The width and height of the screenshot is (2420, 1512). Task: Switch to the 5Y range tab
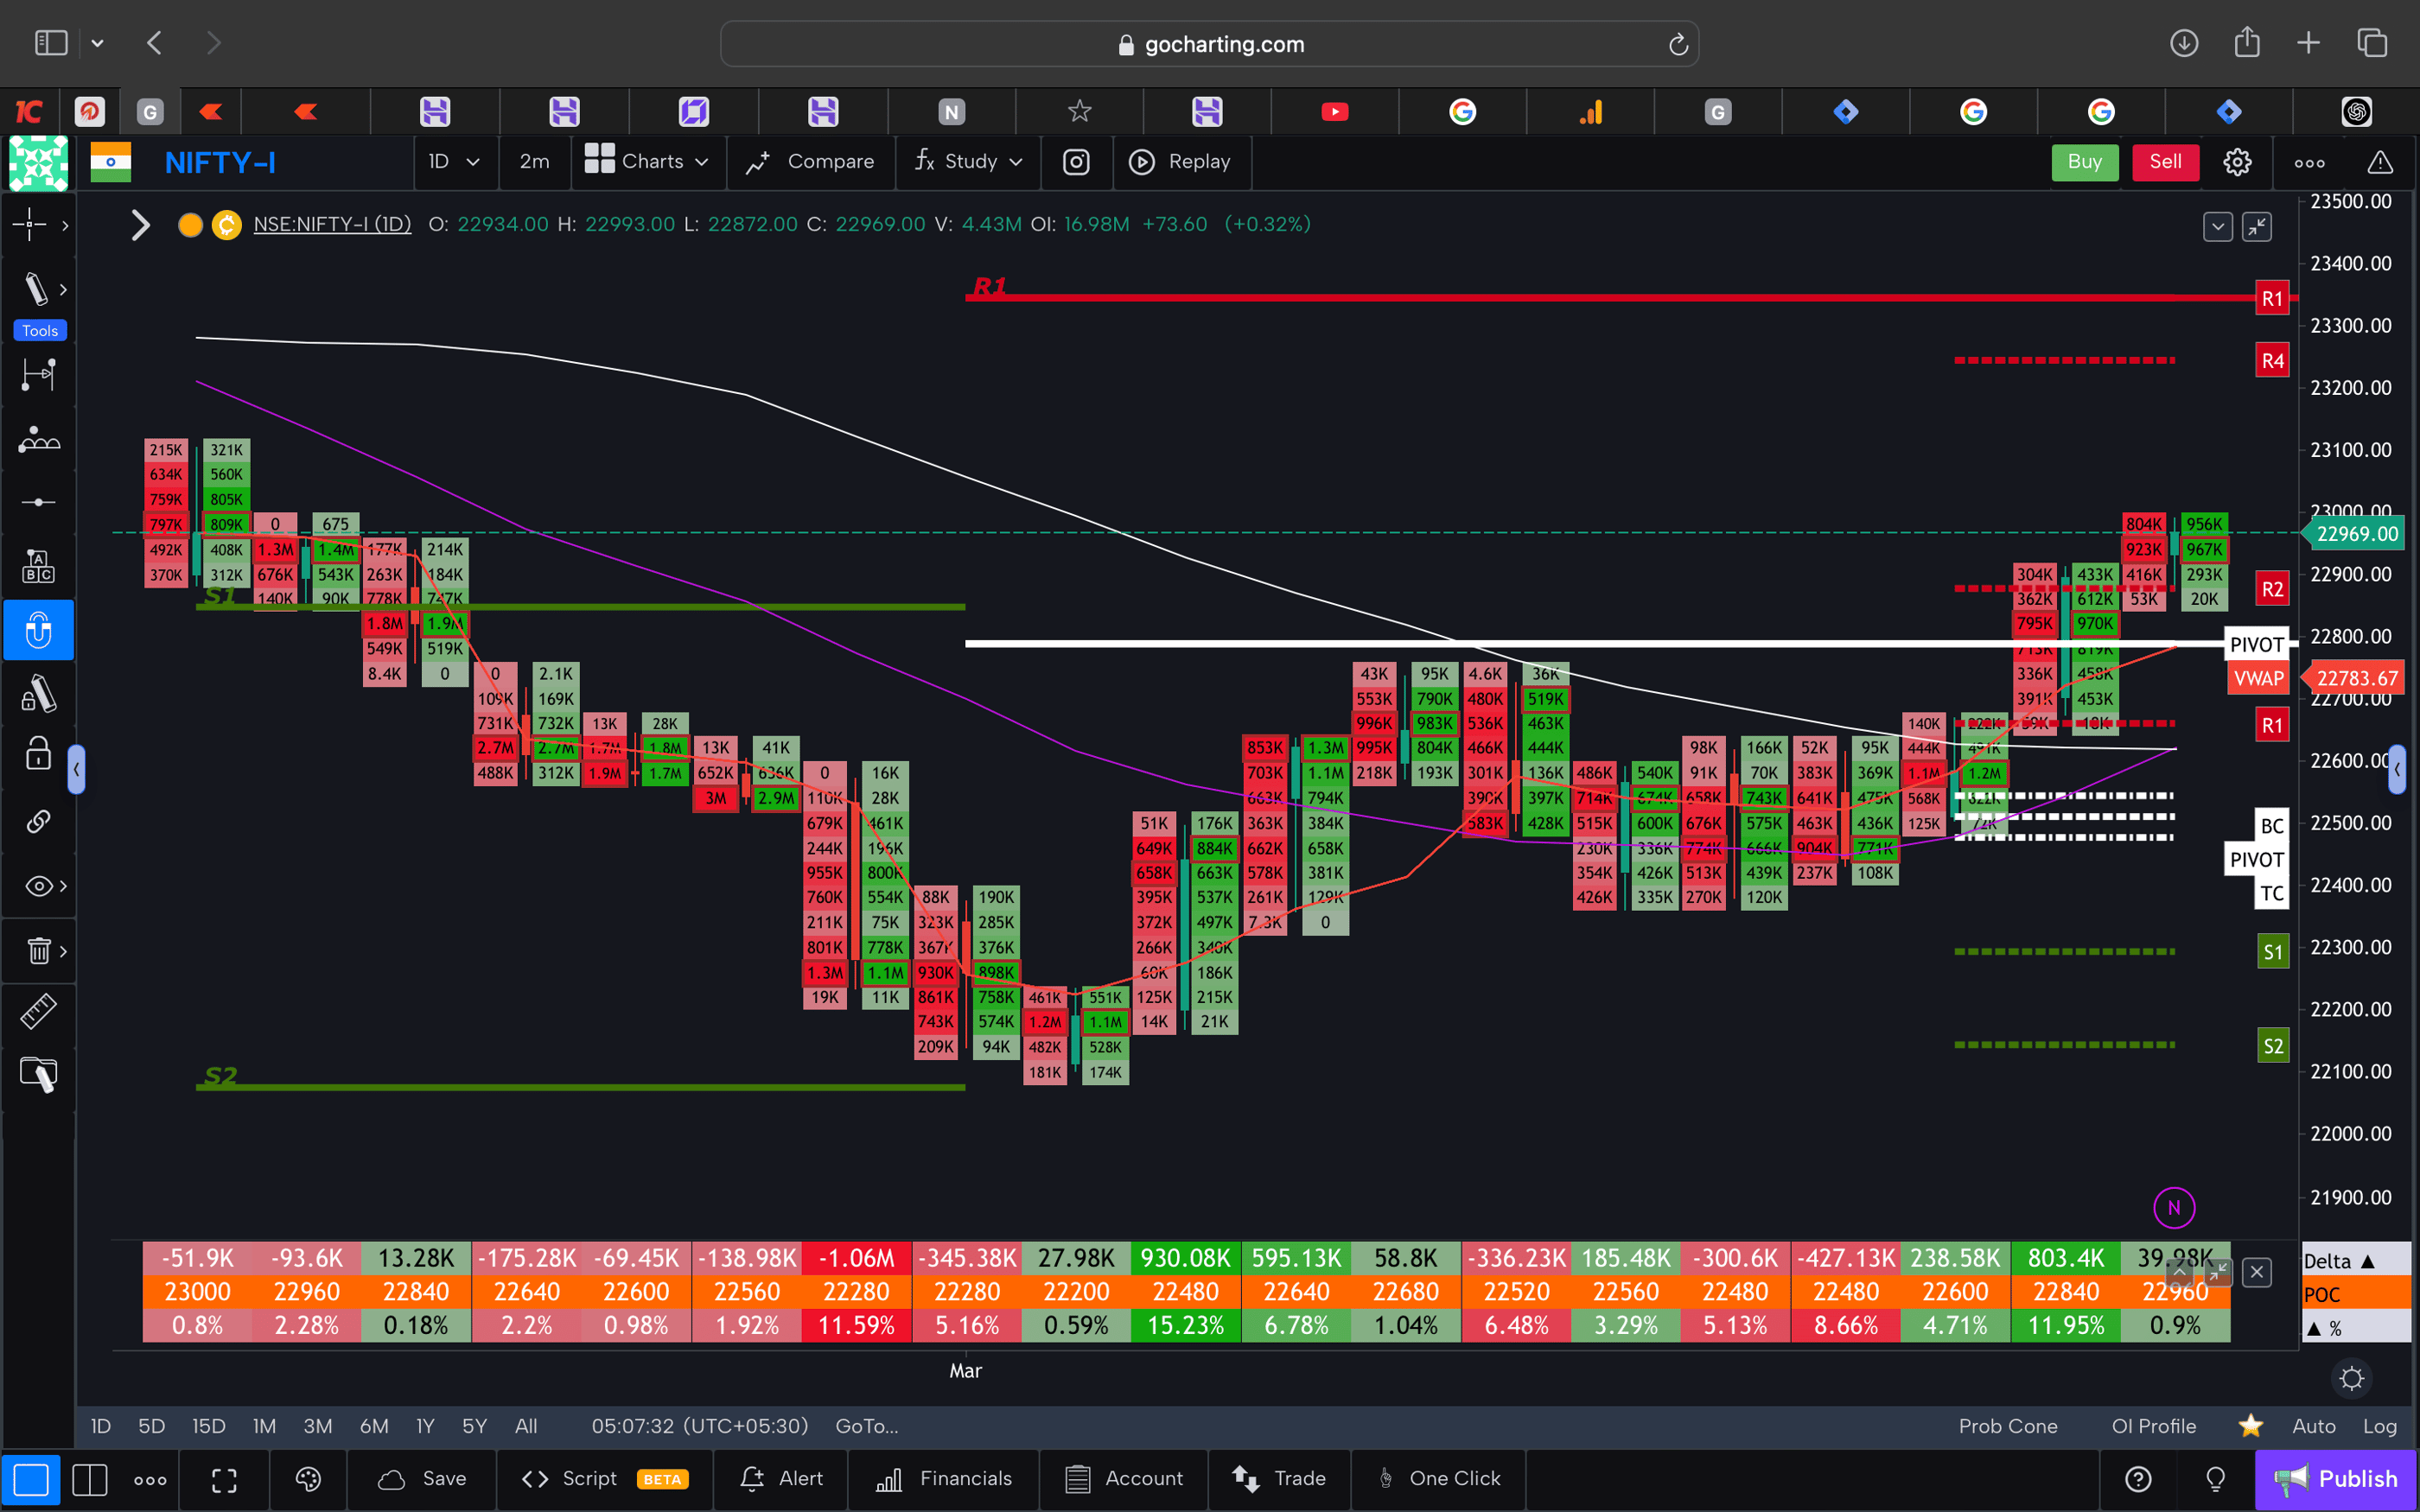tap(474, 1426)
